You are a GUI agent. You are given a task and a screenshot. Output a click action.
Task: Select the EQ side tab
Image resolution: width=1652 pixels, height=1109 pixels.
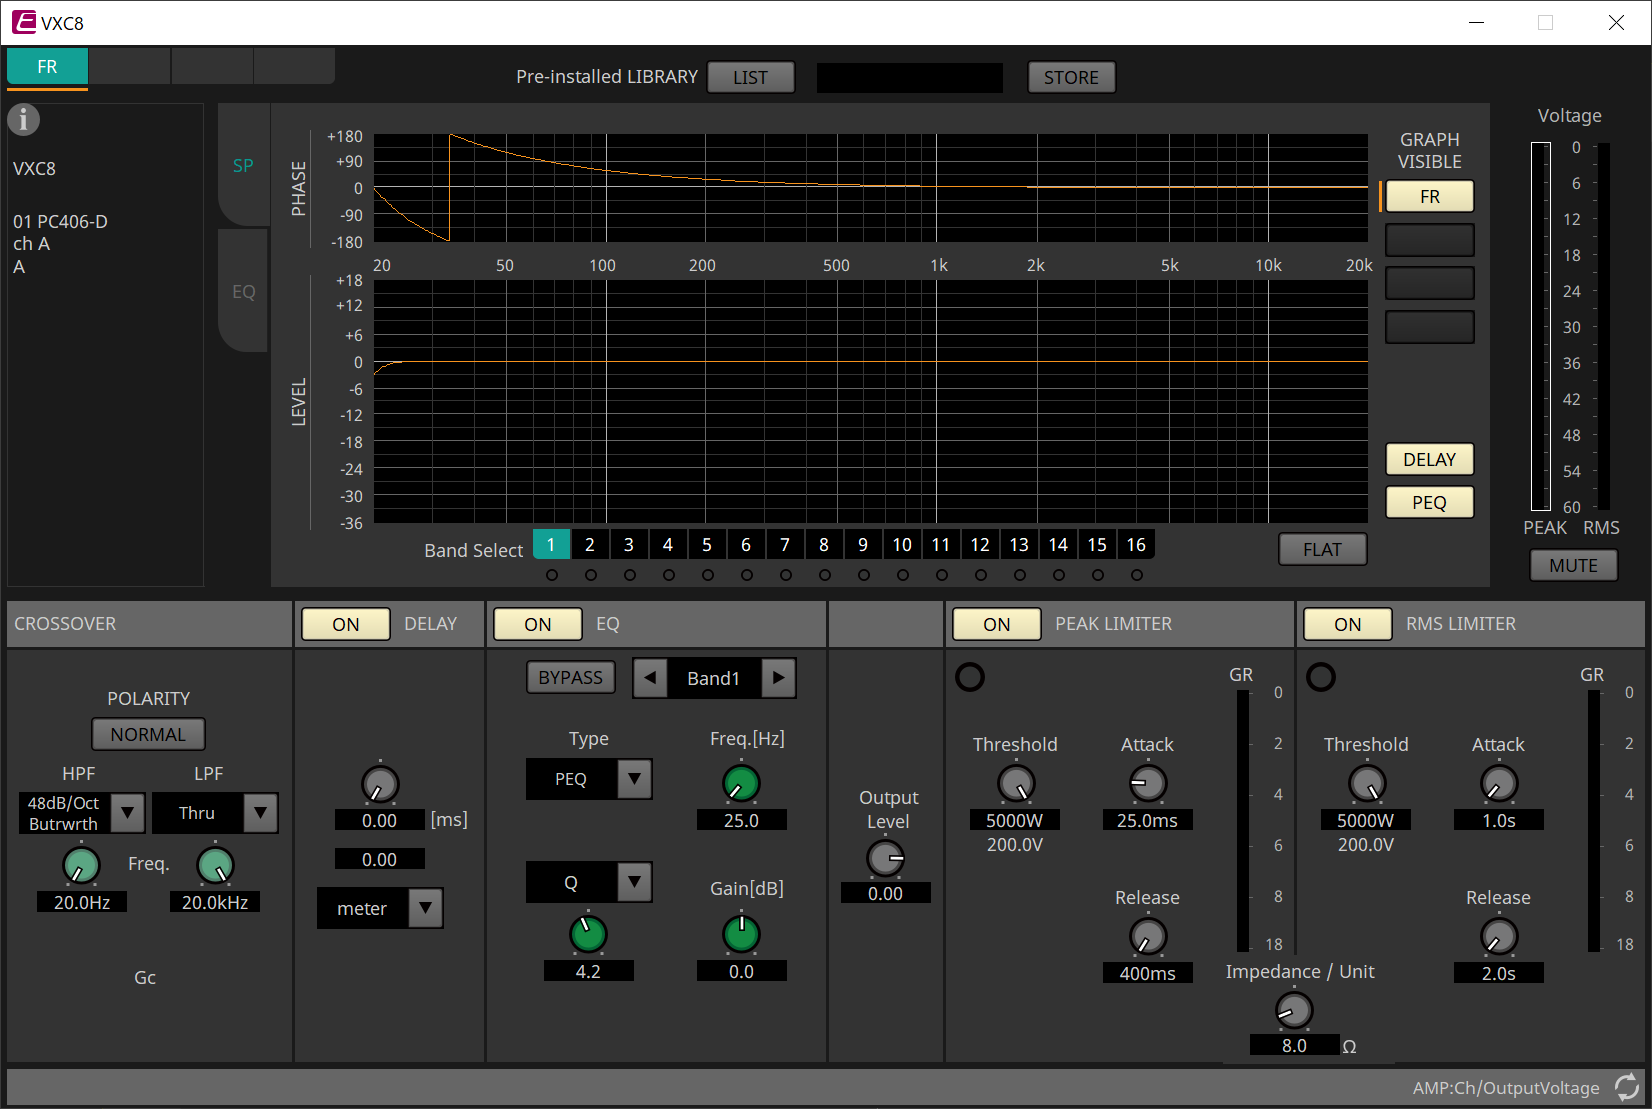tap(243, 292)
